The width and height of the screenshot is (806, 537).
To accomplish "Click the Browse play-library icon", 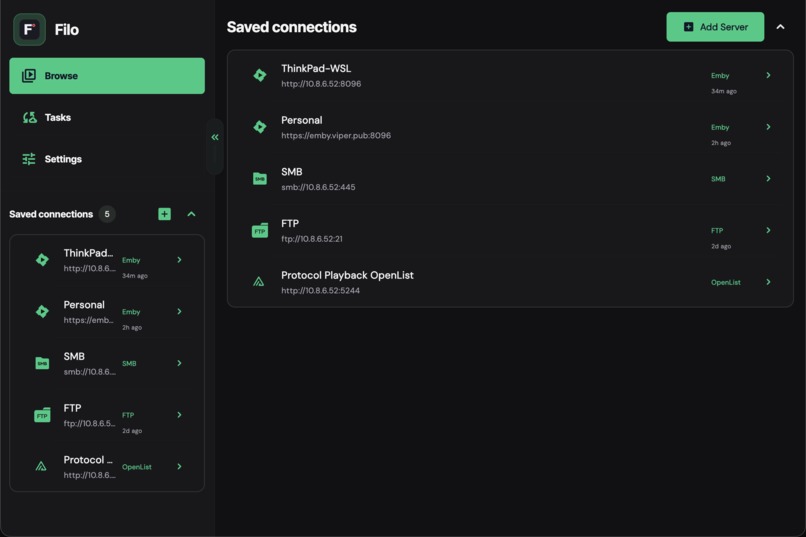I will click(x=29, y=76).
